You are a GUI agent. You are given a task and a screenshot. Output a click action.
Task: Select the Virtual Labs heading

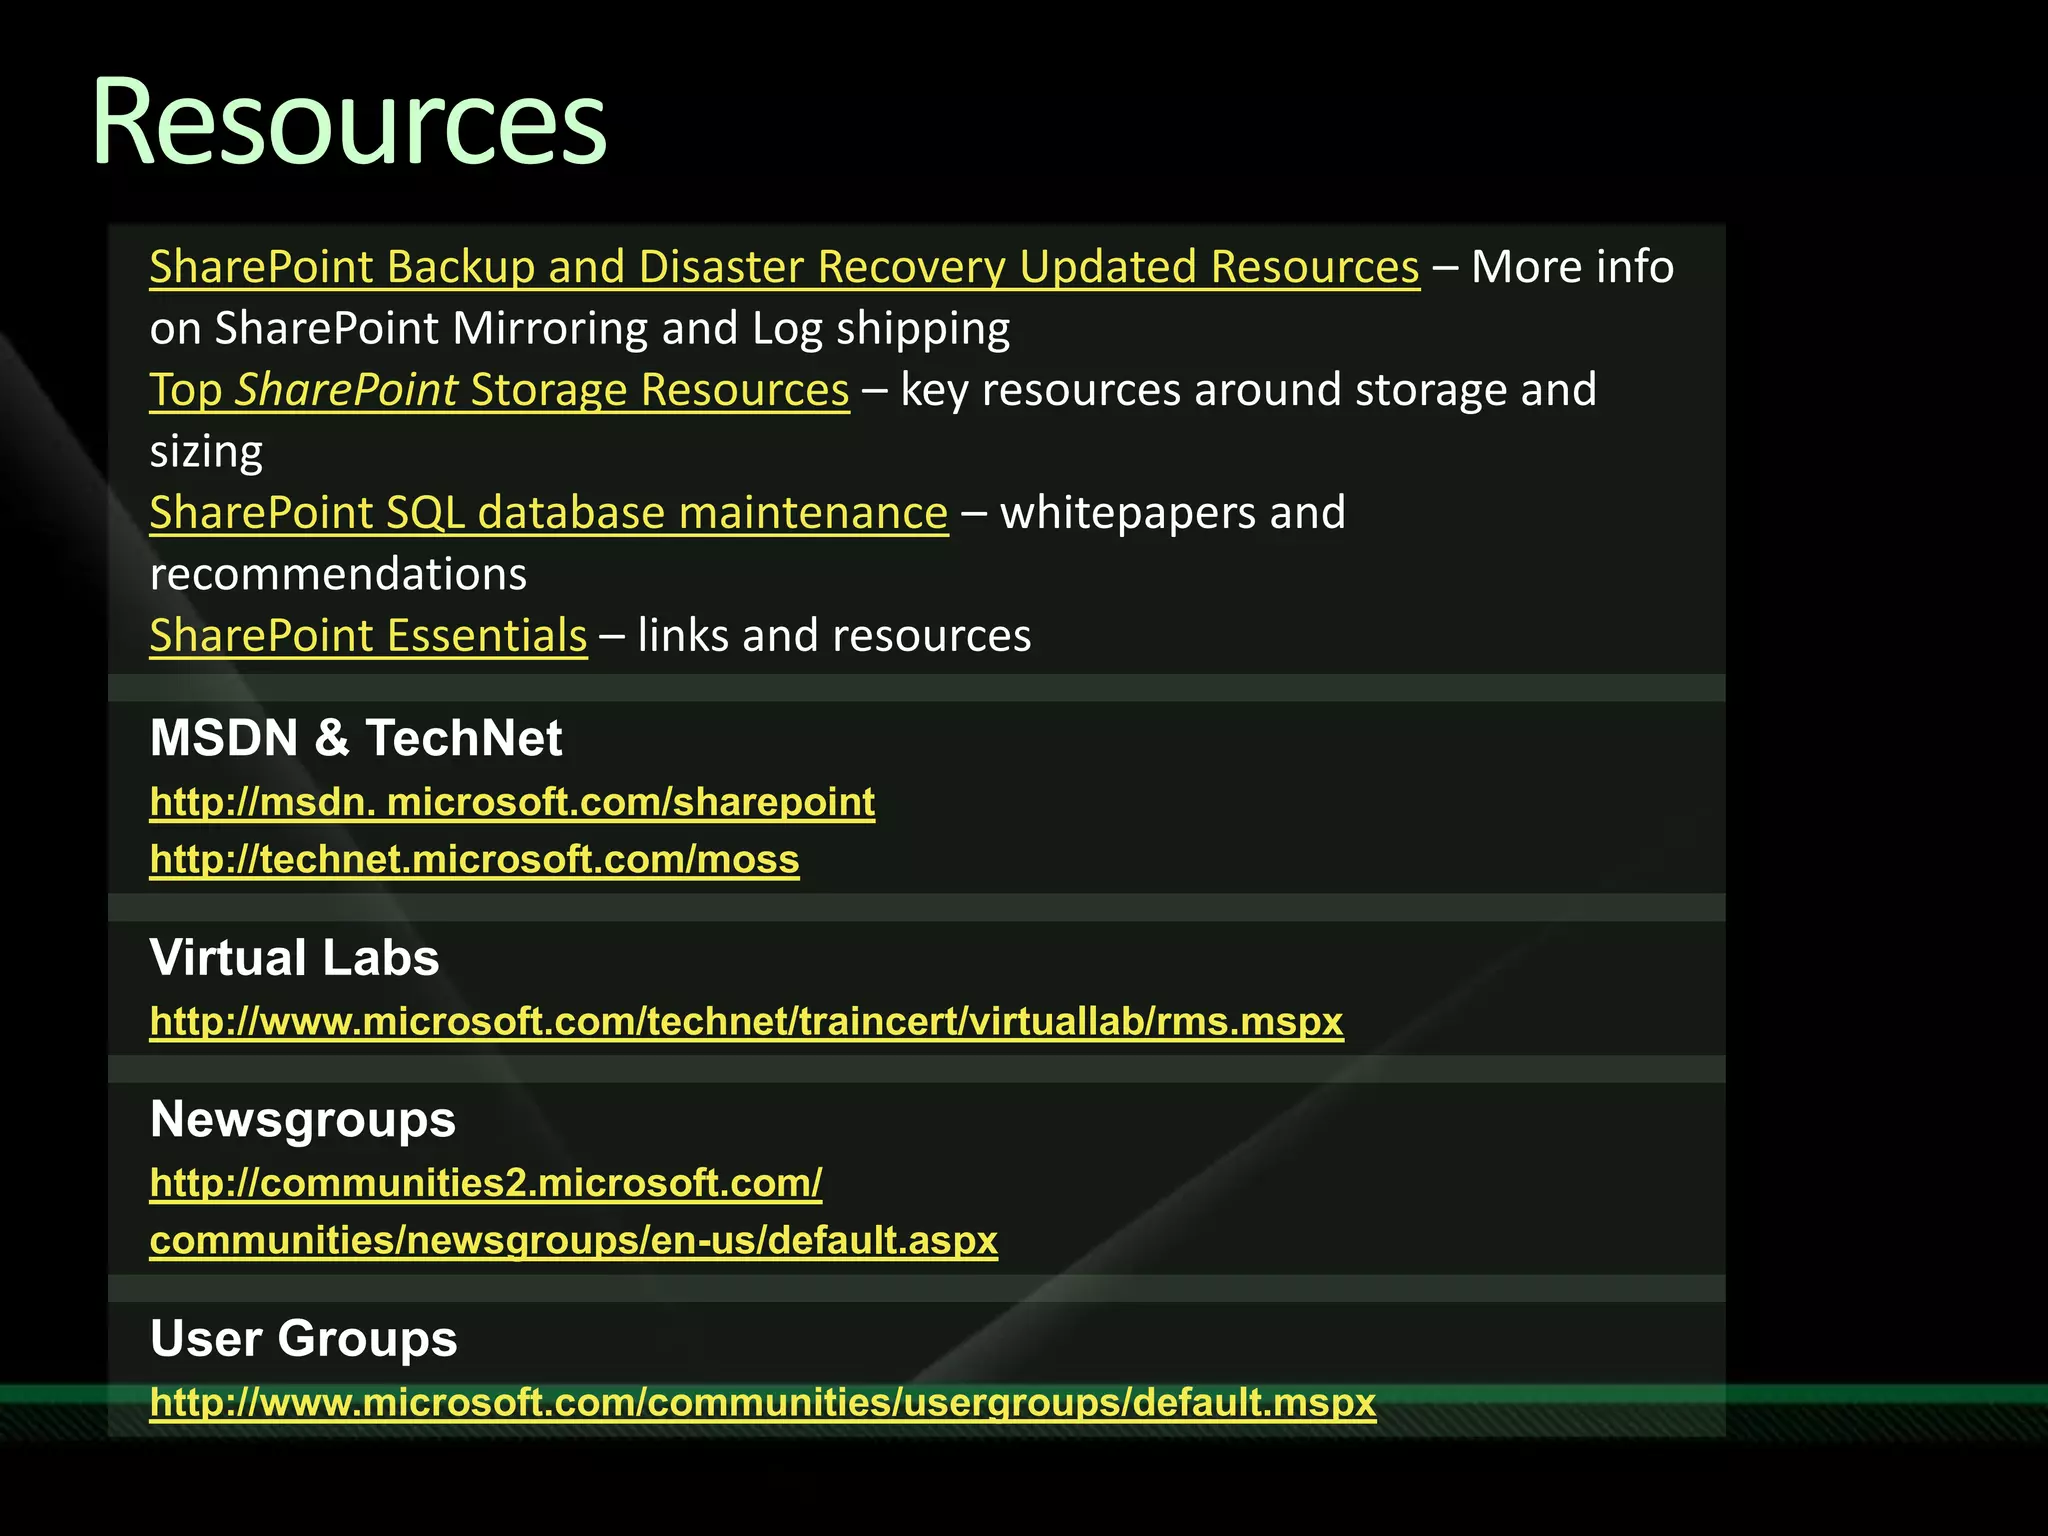pos(294,958)
